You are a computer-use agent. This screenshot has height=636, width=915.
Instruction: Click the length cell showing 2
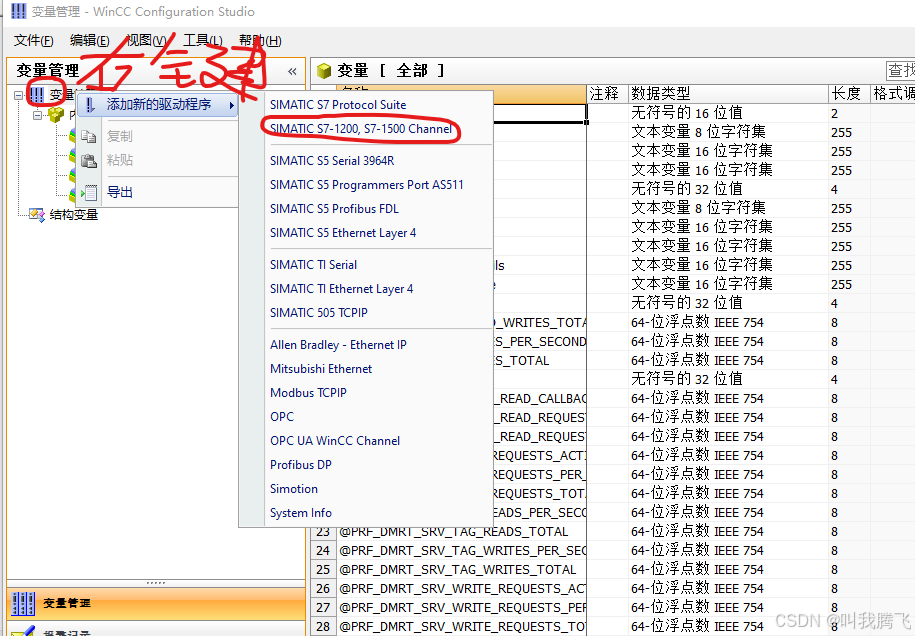[x=848, y=113]
